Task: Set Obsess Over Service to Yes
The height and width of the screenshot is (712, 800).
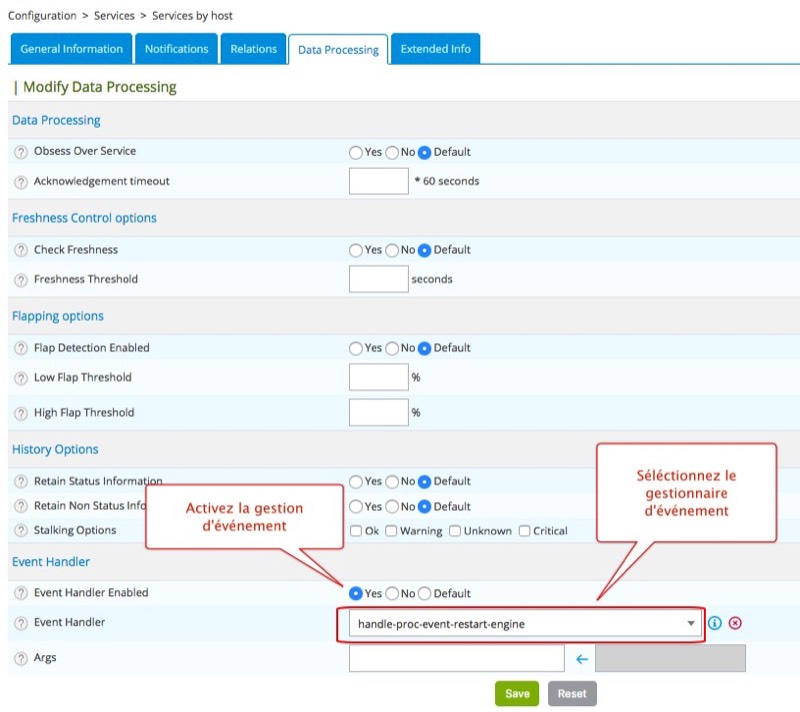Action: 356,153
